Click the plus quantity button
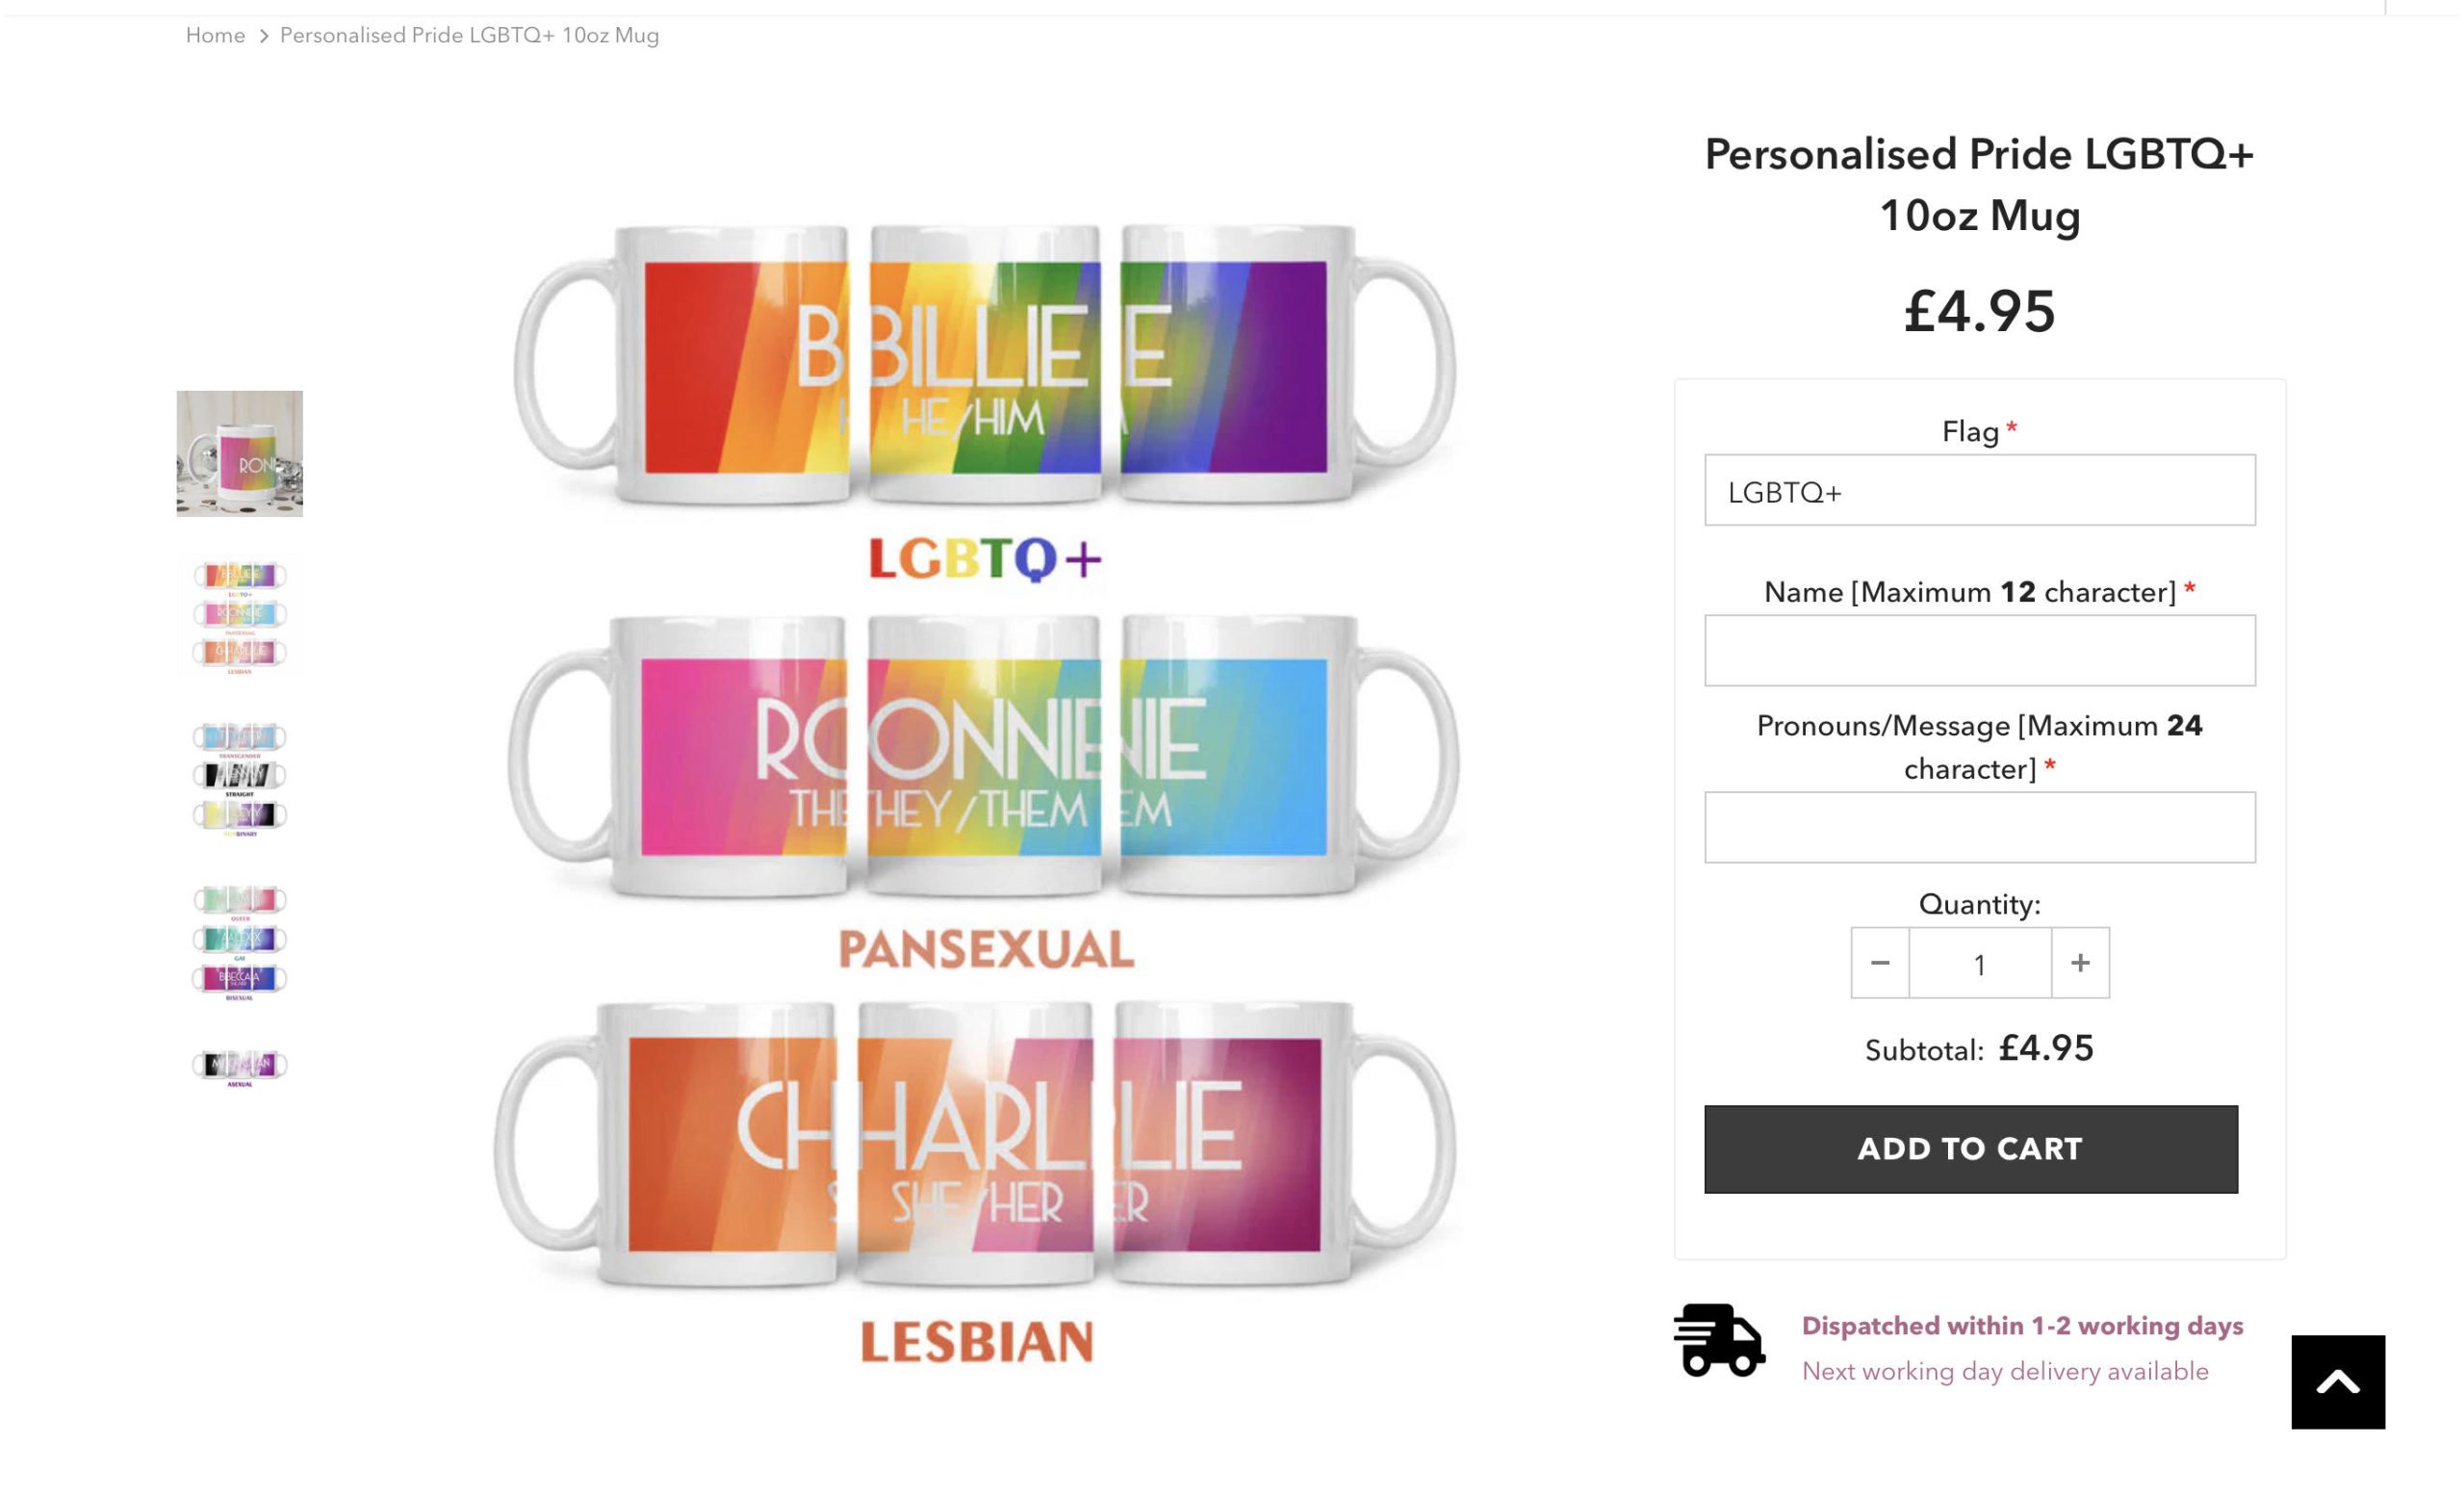The height and width of the screenshot is (1496, 2464). tap(2079, 962)
